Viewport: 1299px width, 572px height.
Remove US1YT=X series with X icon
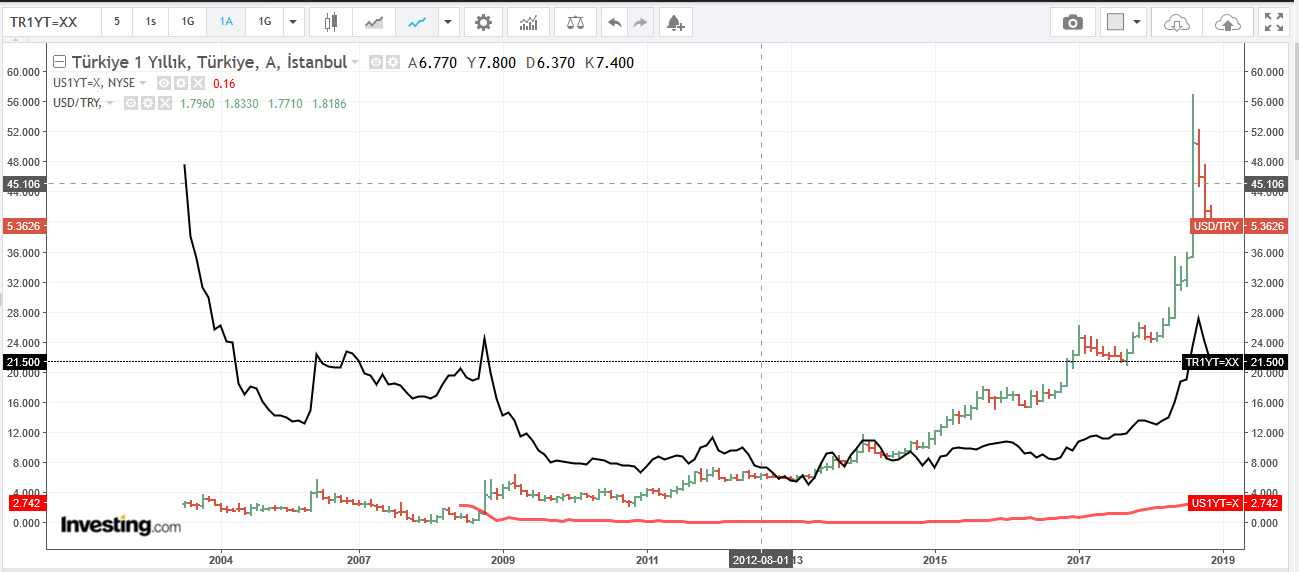[198, 83]
